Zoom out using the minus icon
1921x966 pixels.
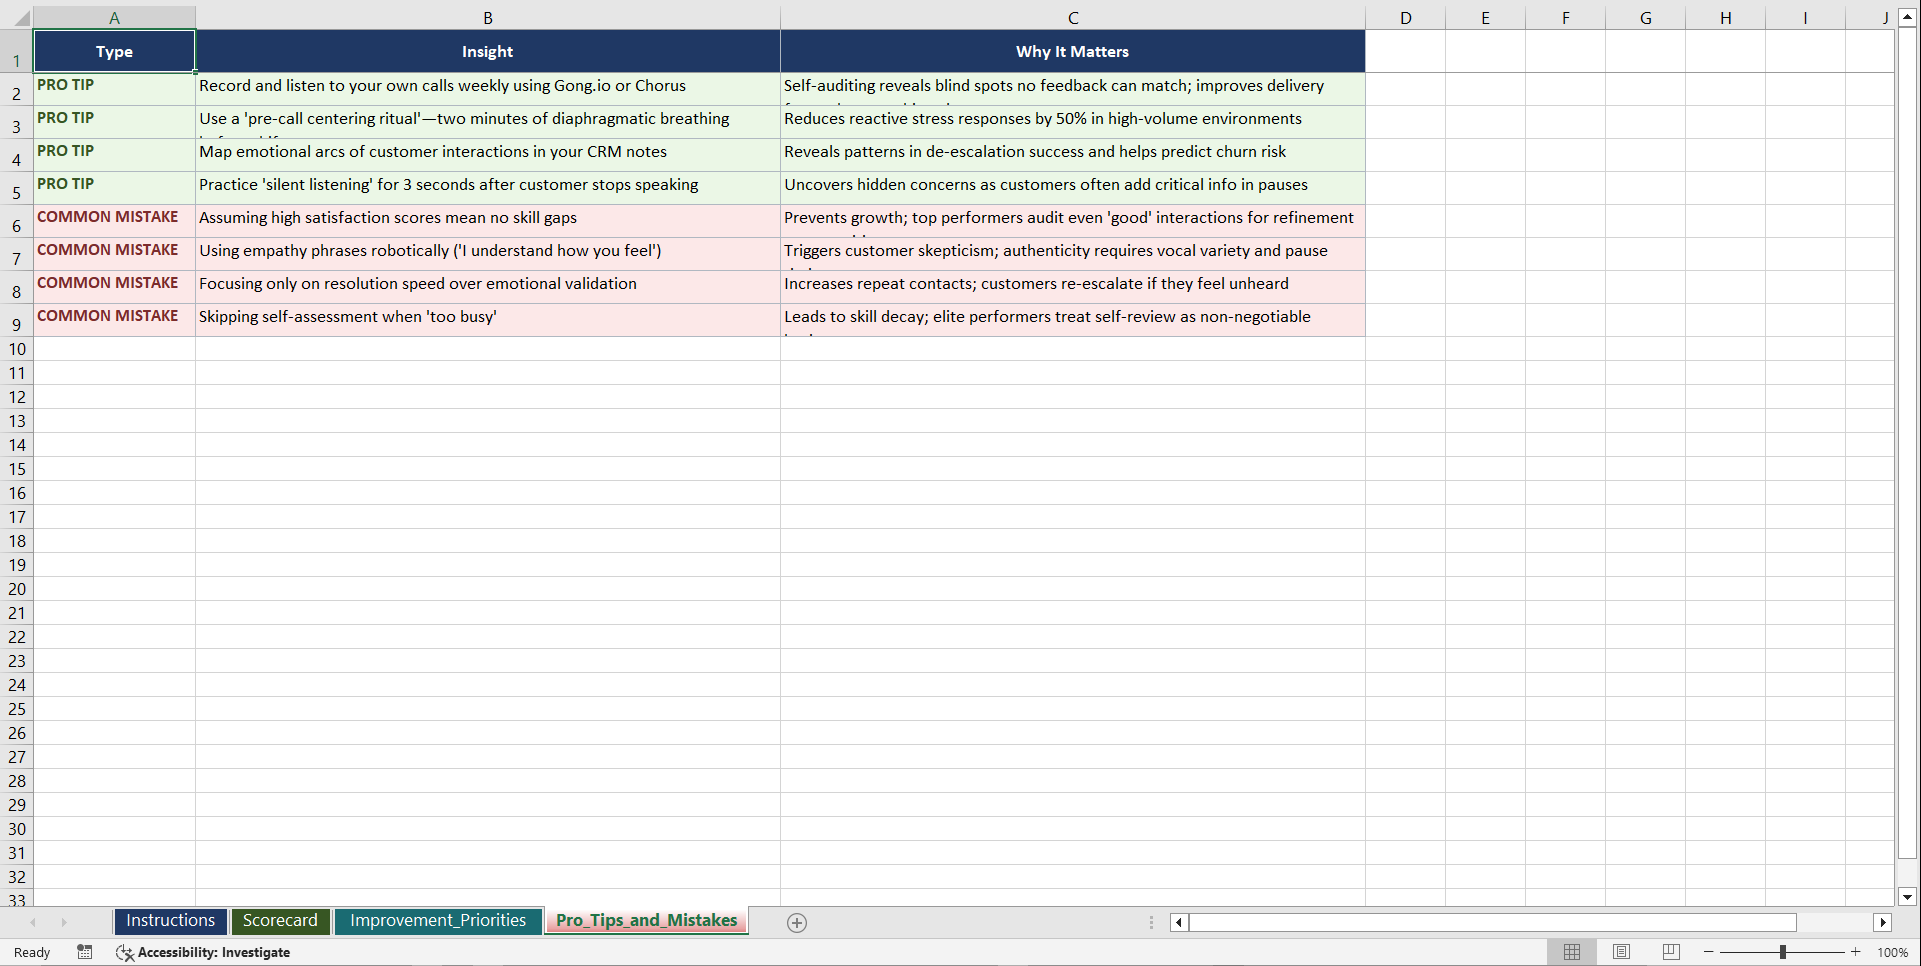coord(1709,952)
